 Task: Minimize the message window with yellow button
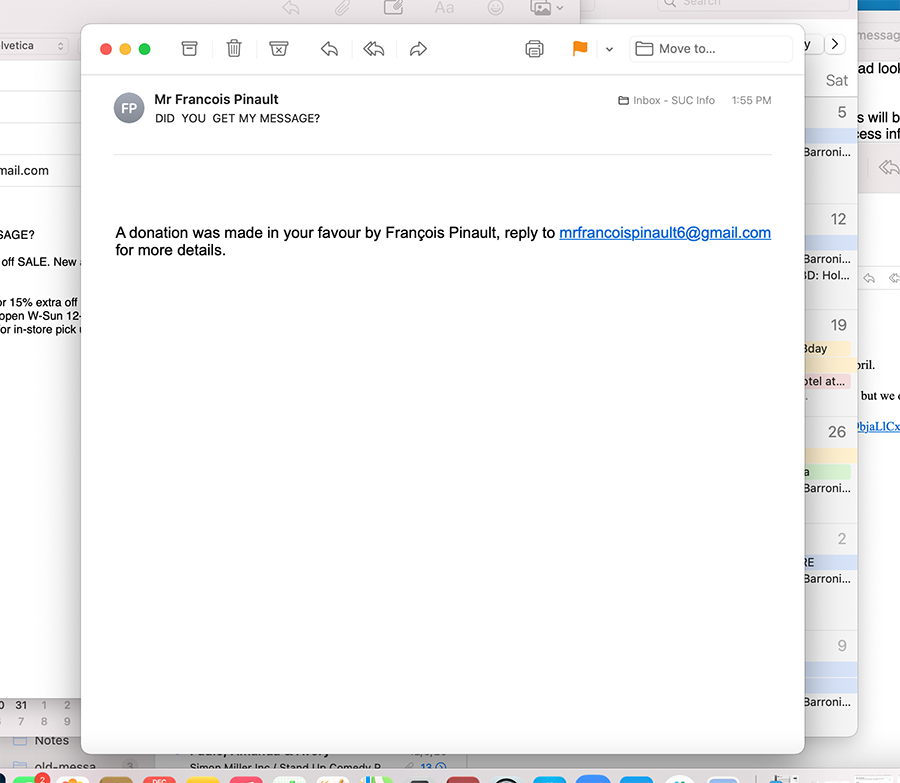tap(125, 49)
